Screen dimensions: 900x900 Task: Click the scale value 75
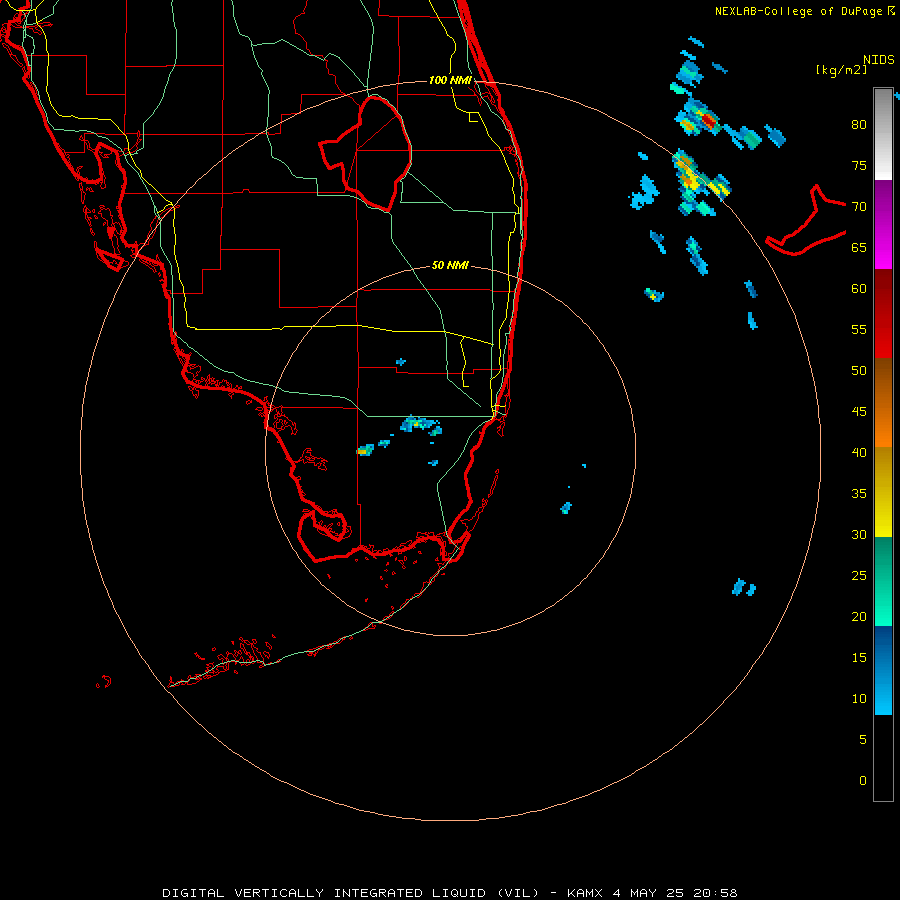pos(859,165)
